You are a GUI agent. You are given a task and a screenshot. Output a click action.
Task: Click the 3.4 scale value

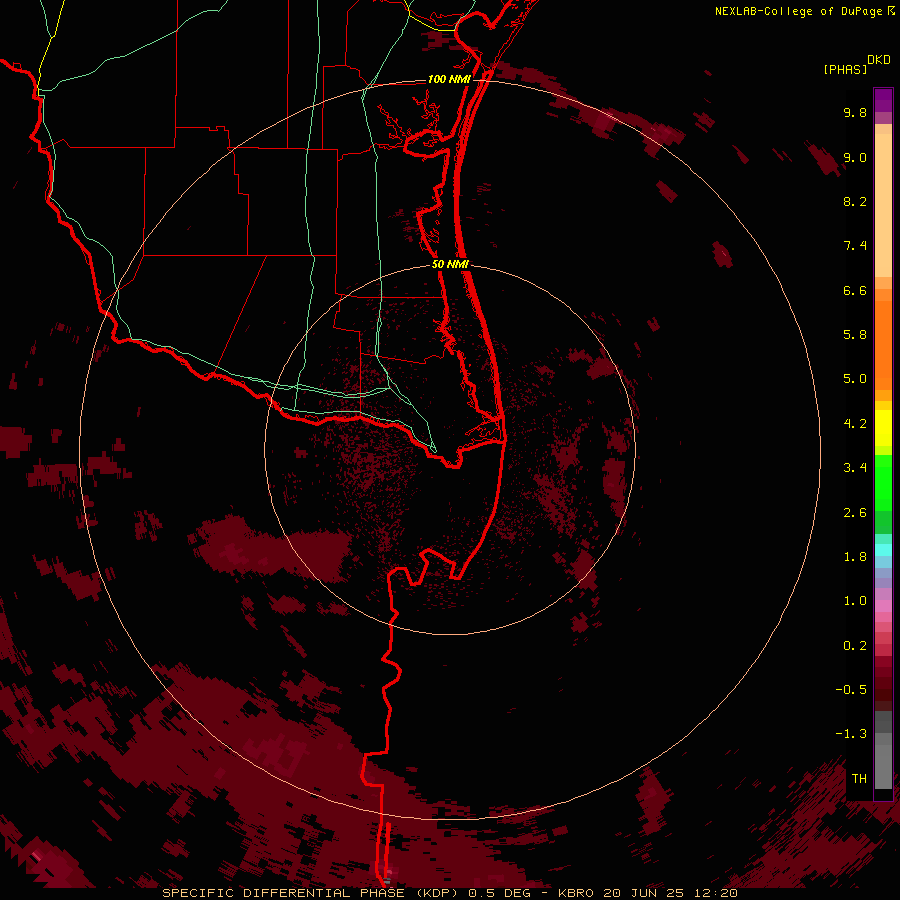point(855,468)
